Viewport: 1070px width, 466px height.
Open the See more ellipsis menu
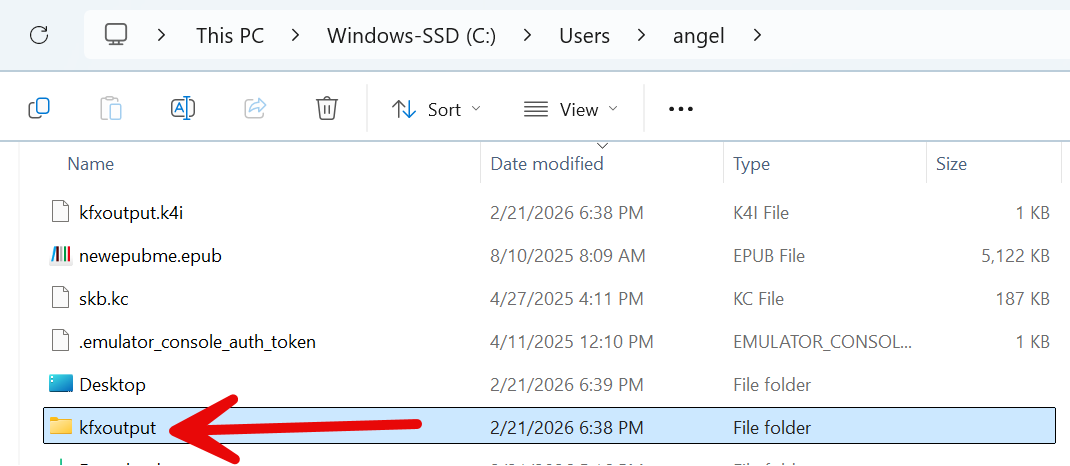681,109
